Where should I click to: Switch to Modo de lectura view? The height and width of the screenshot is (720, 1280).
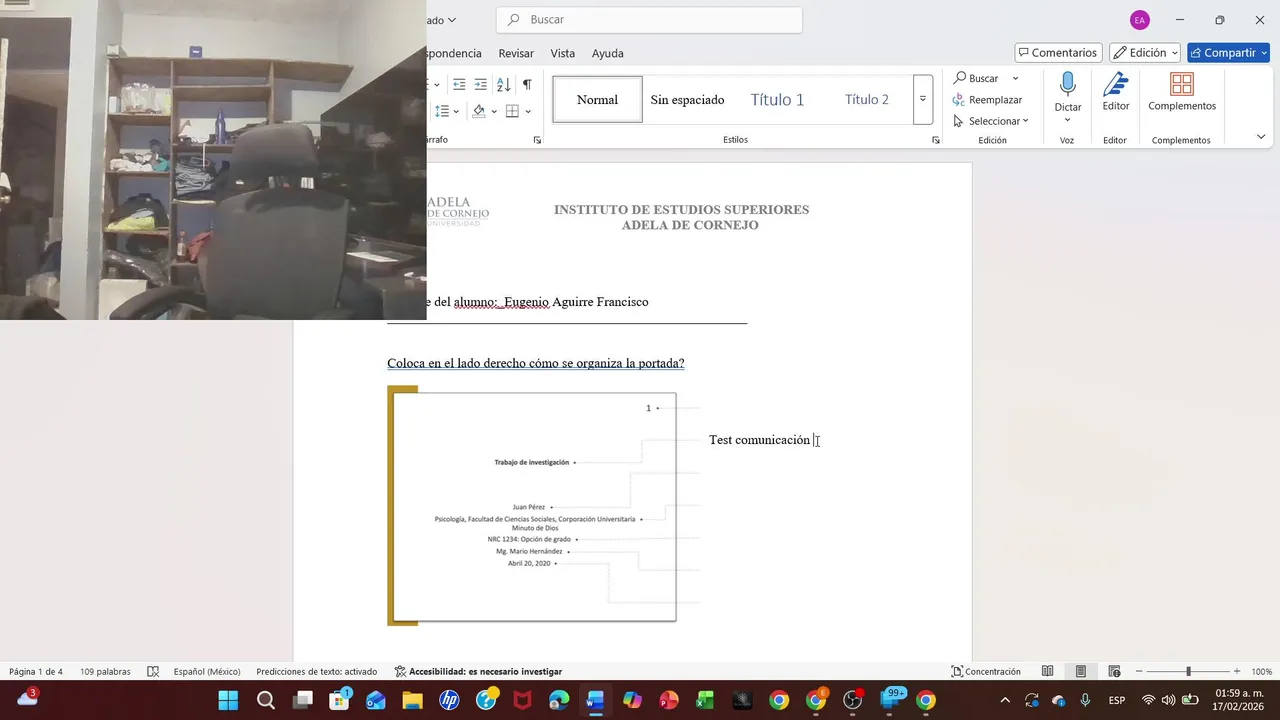point(1048,672)
